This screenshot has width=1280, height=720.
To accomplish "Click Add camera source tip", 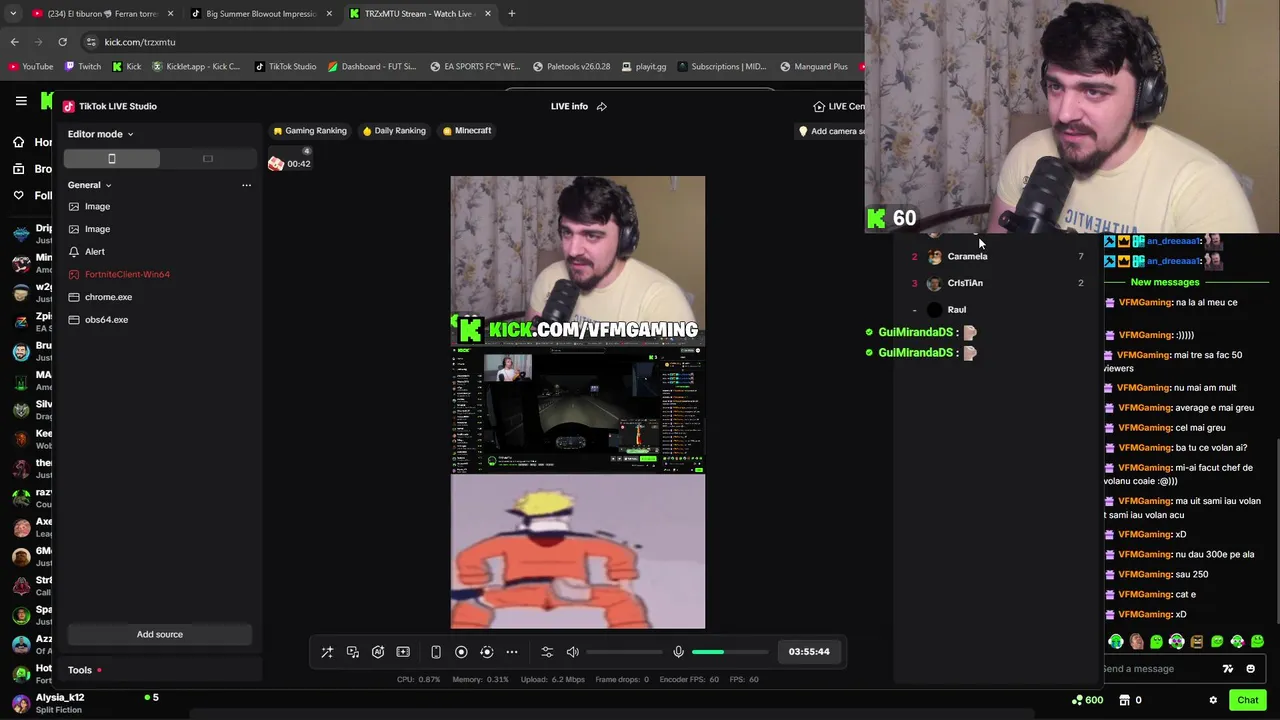I will point(830,131).
